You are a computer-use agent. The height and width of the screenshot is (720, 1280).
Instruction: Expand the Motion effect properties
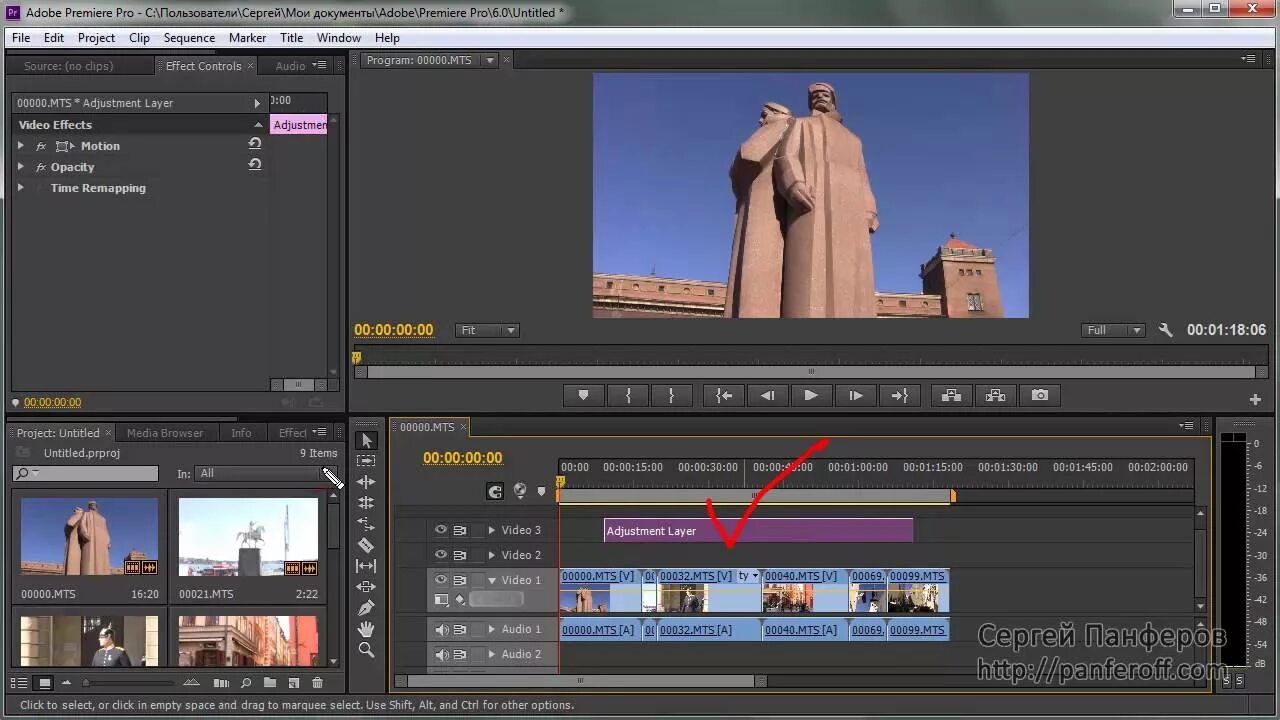coord(21,146)
